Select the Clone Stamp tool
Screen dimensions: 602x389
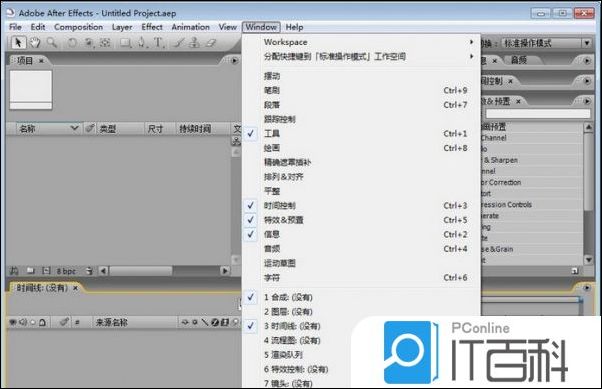coord(194,43)
